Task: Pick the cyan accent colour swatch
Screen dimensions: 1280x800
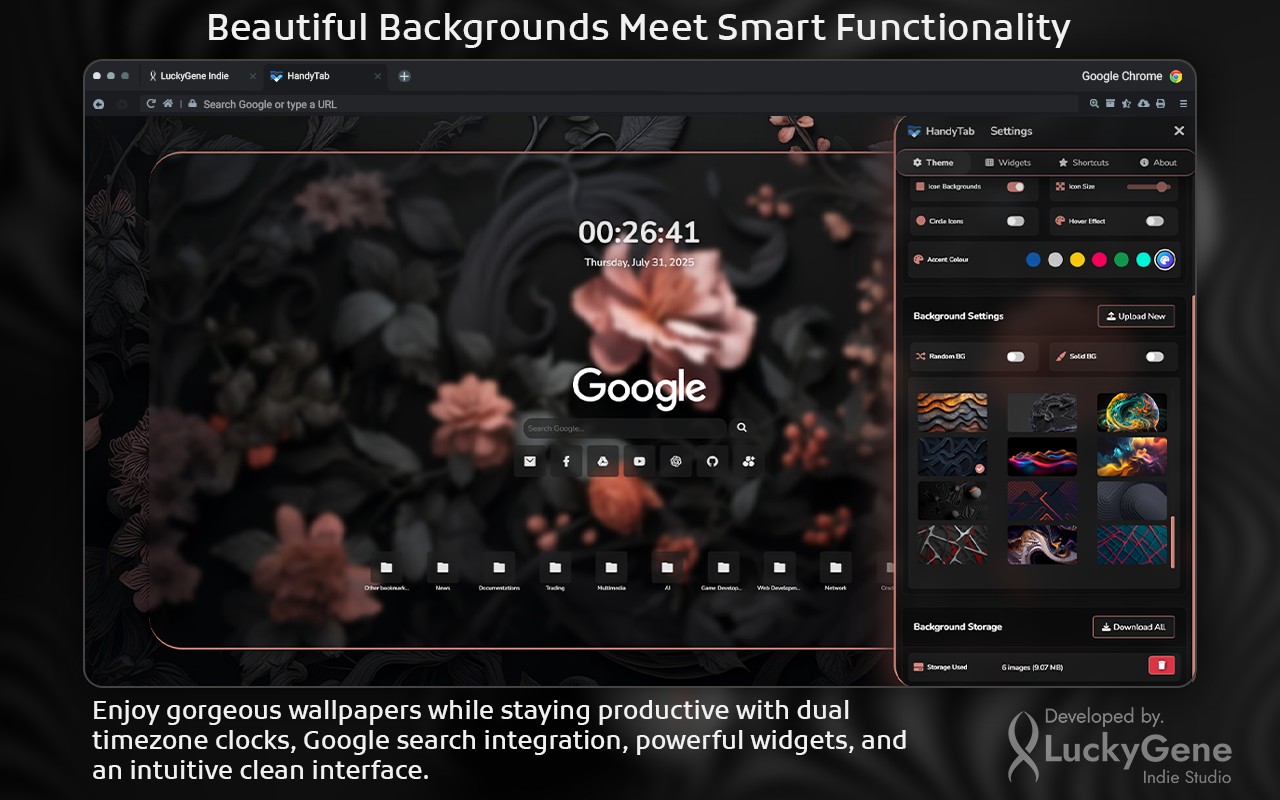Action: coord(1143,260)
